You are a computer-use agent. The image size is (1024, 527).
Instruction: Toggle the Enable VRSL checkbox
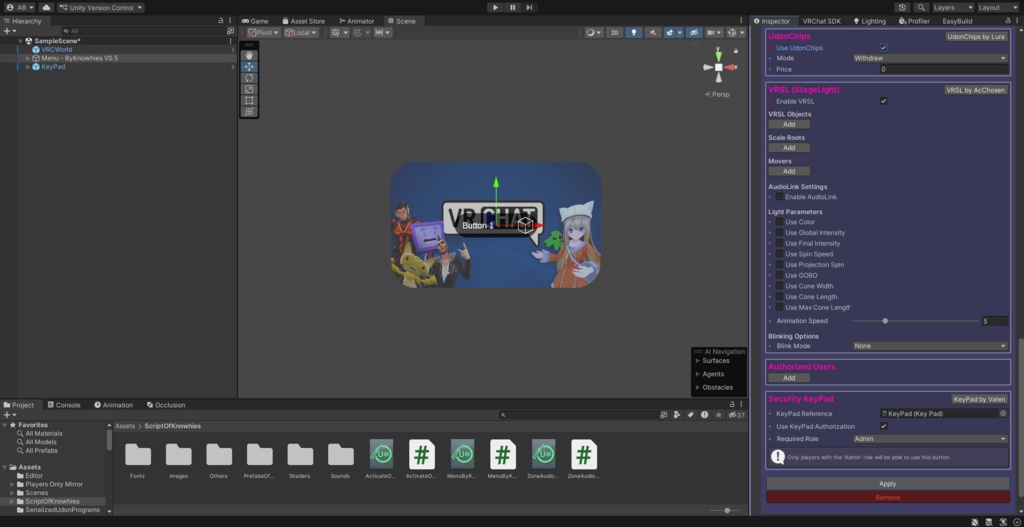[884, 101]
